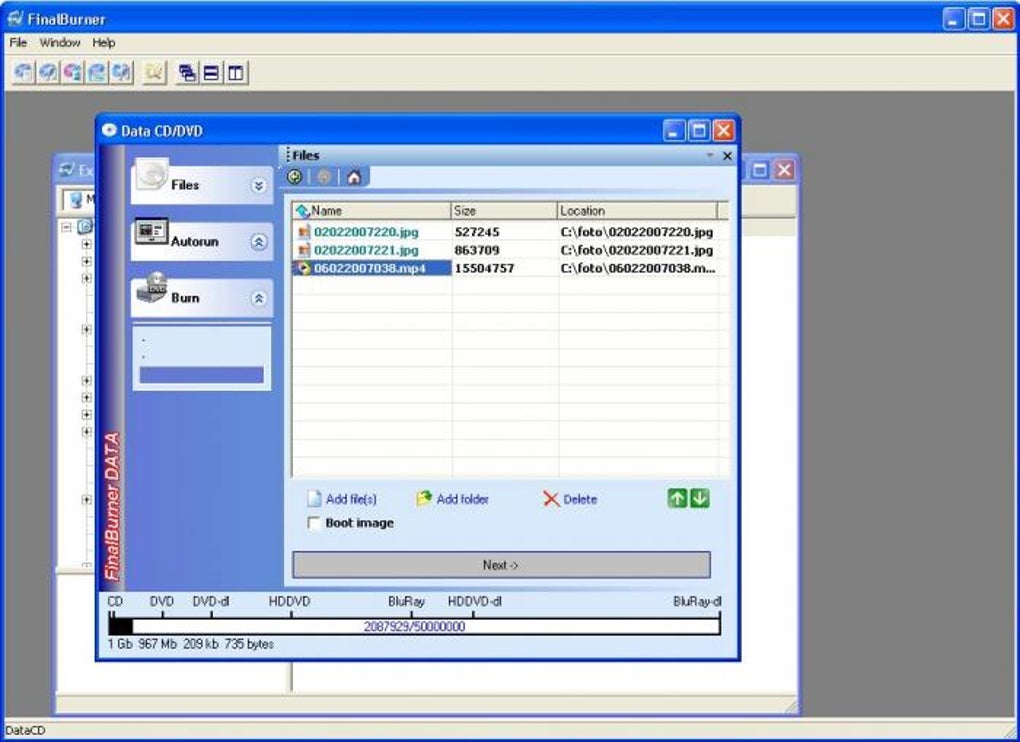Close the Files panel with the X
Screen dimensions: 1020x742
[x=727, y=155]
